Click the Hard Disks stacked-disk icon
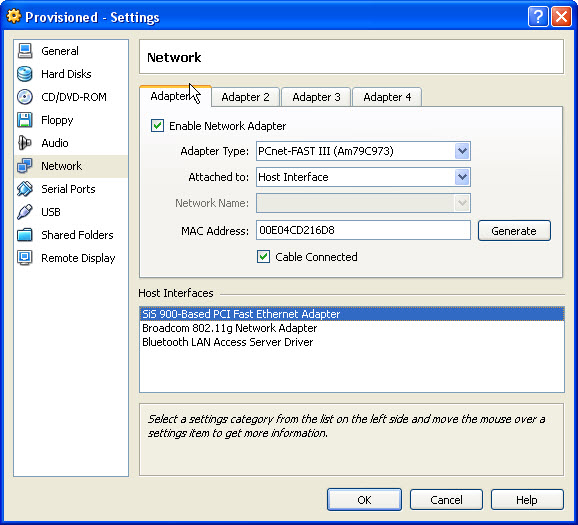The image size is (578, 525). pos(25,74)
